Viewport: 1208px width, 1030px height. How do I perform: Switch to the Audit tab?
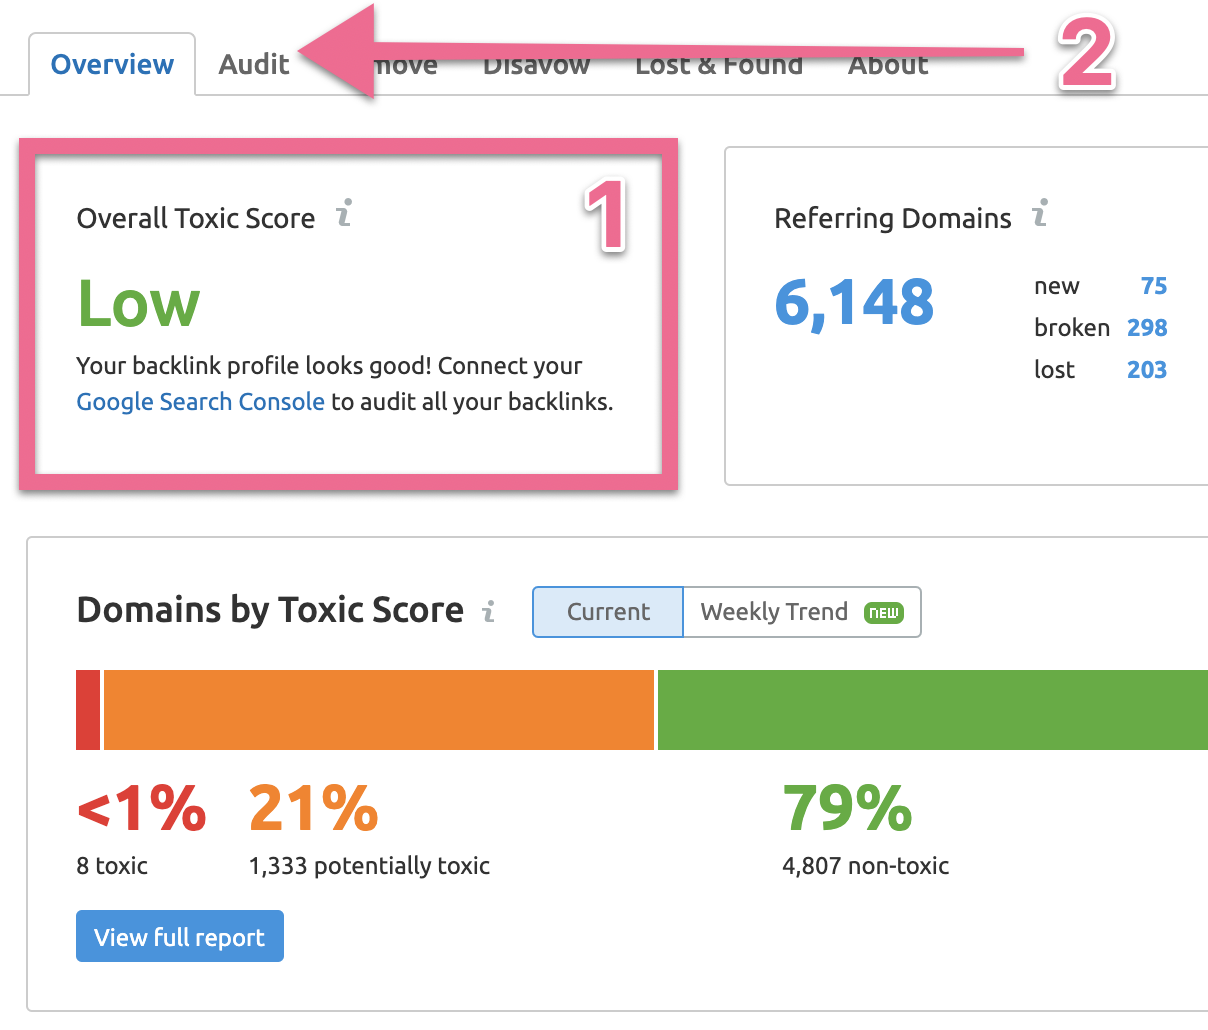[254, 65]
